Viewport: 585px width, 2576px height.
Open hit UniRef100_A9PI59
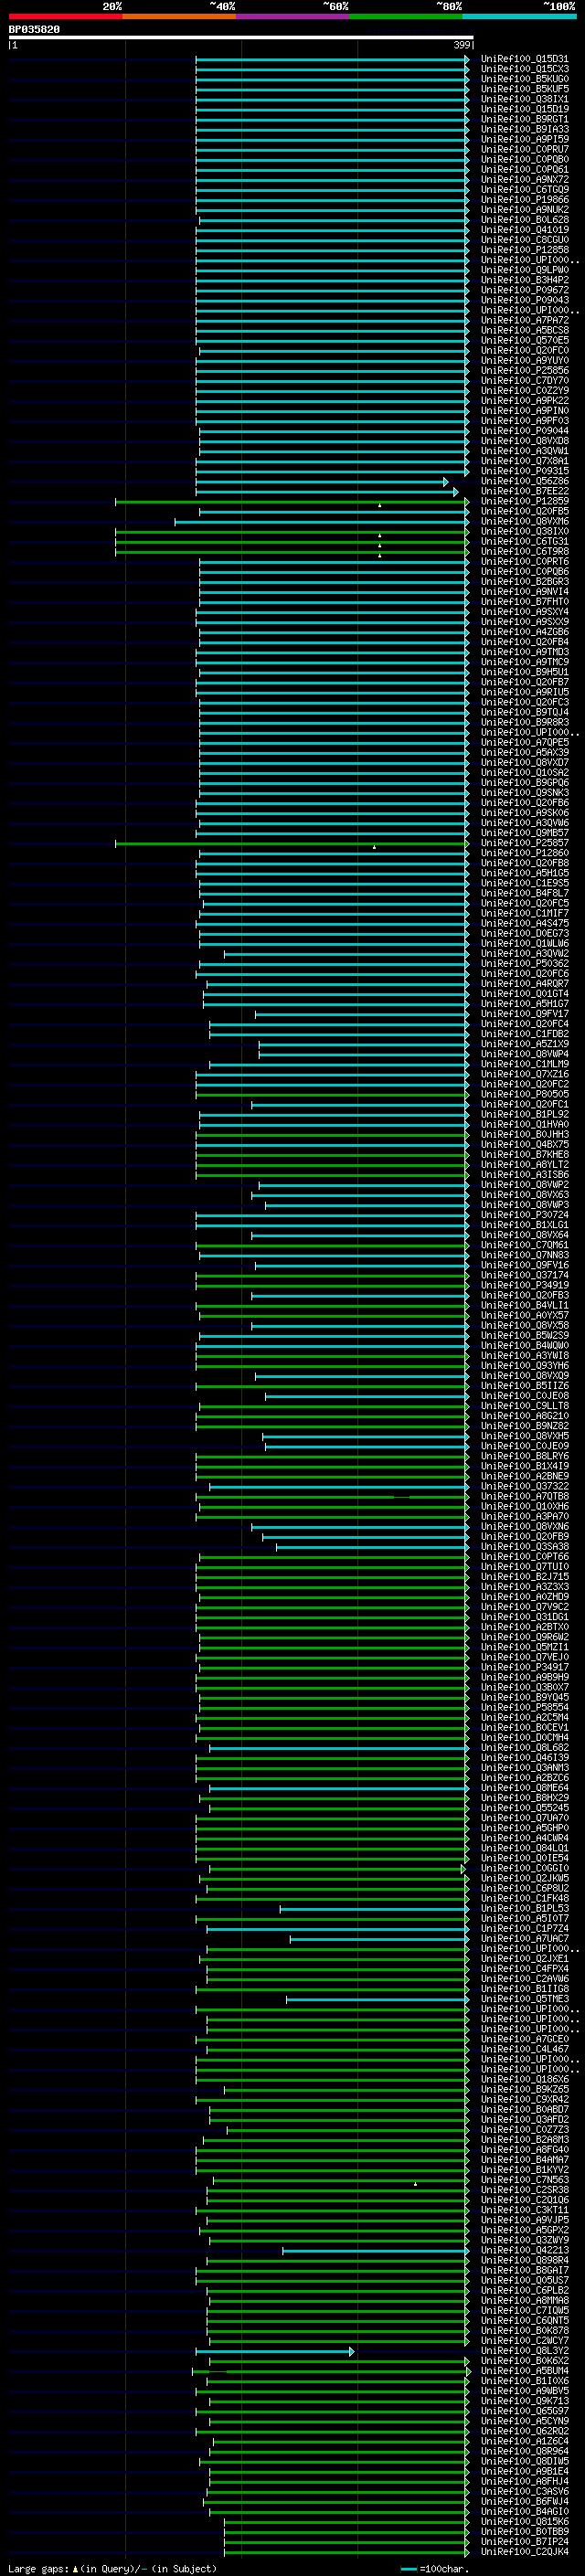525,139
